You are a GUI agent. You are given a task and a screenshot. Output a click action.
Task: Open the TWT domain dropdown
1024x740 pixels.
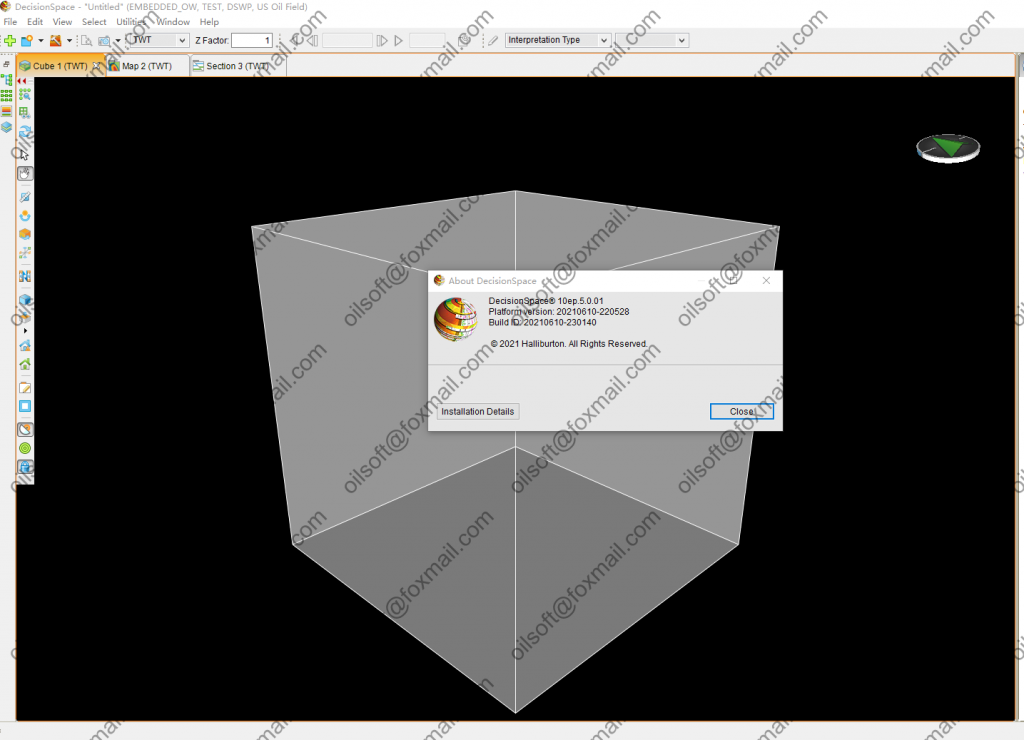tap(159, 40)
